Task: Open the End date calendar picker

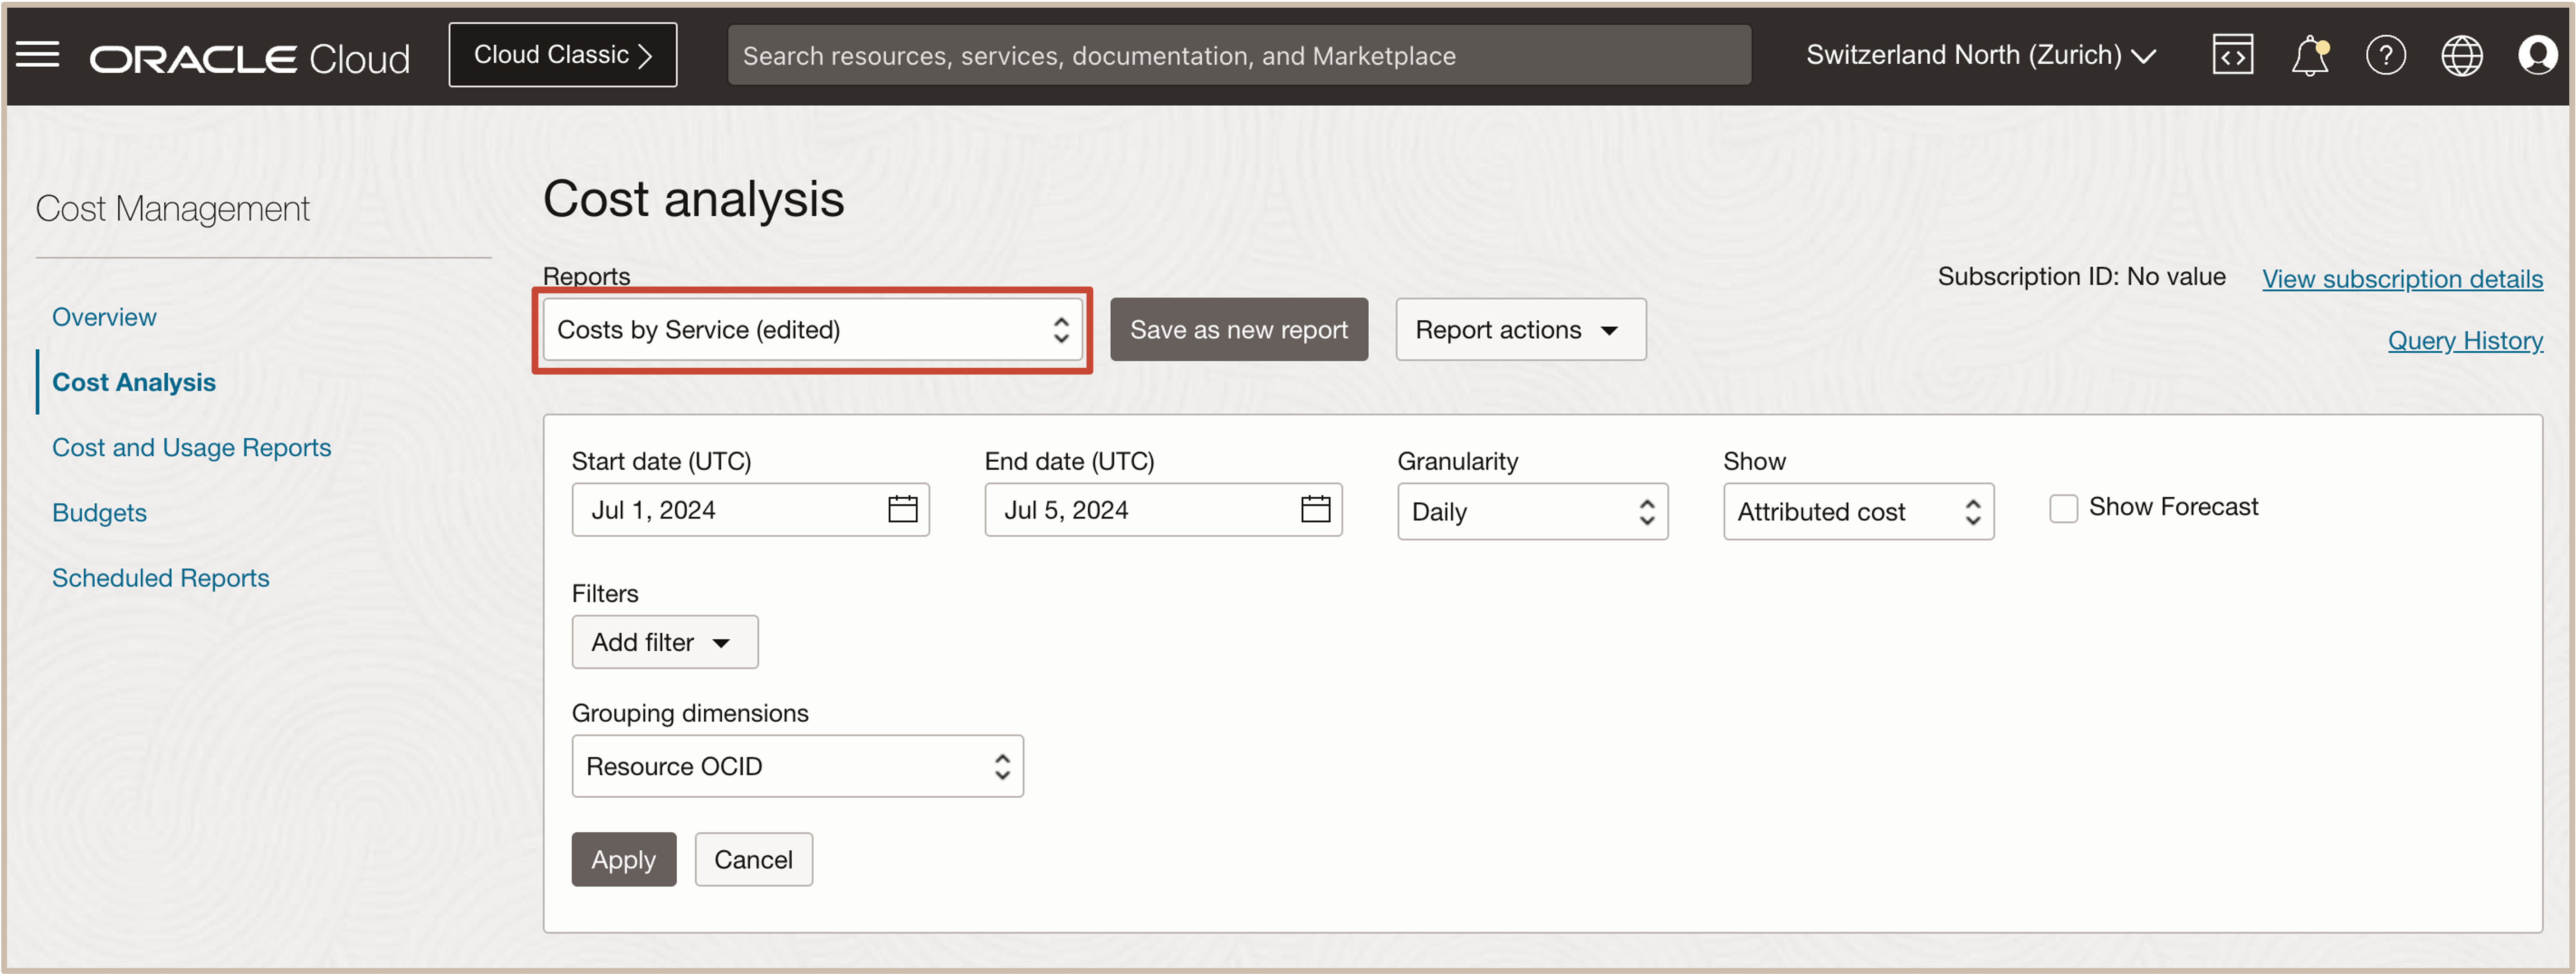Action: (x=1315, y=510)
